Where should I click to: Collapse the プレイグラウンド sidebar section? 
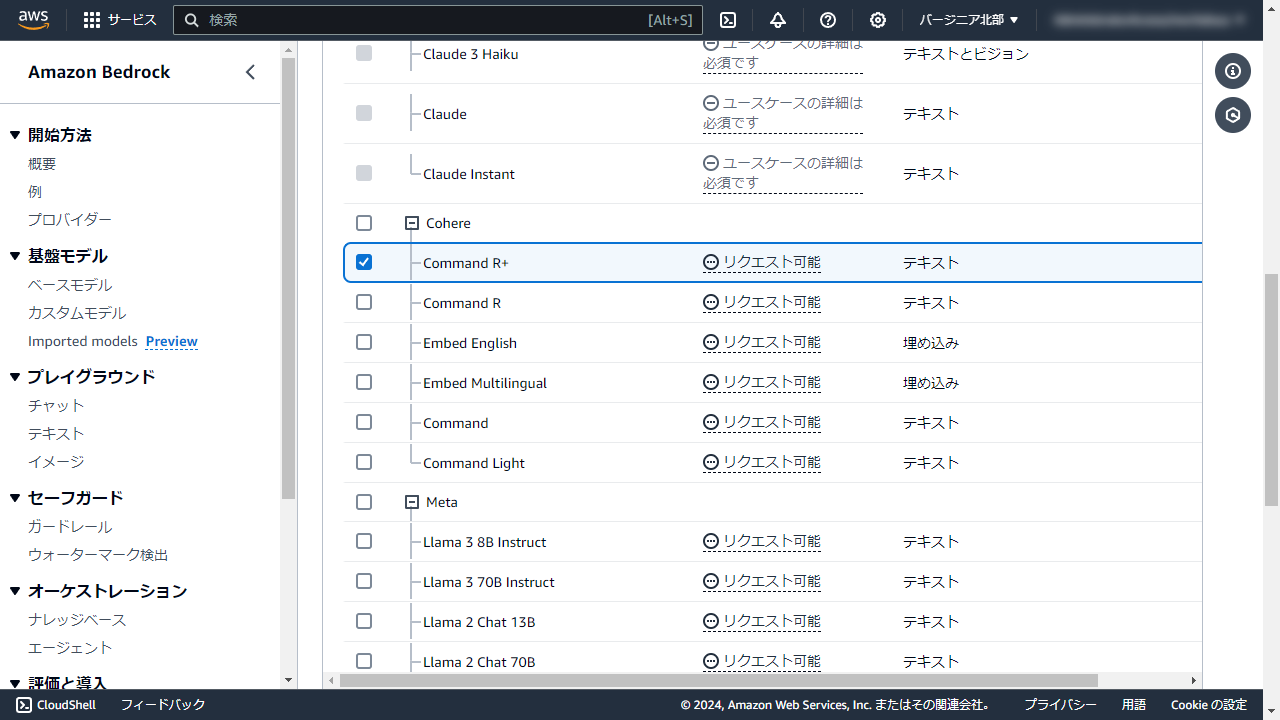coord(15,377)
